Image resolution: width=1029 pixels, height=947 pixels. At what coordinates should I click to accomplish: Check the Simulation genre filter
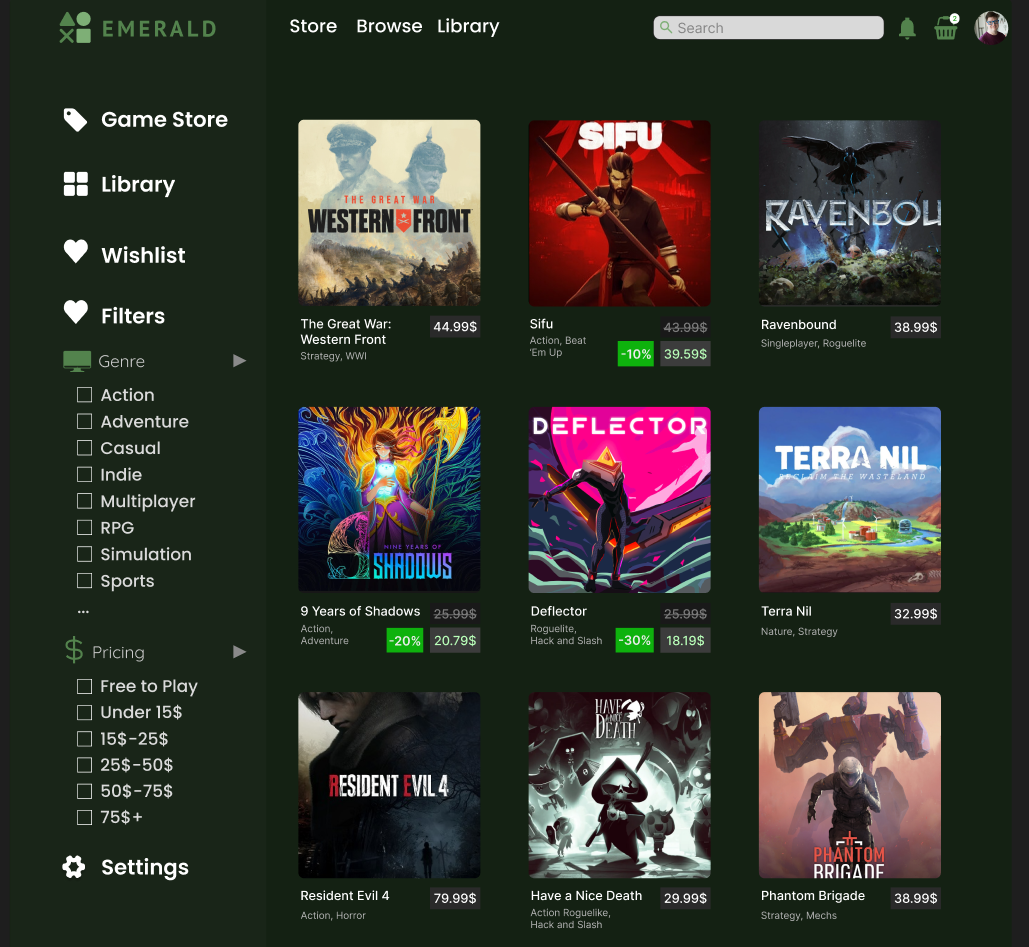(x=84, y=554)
